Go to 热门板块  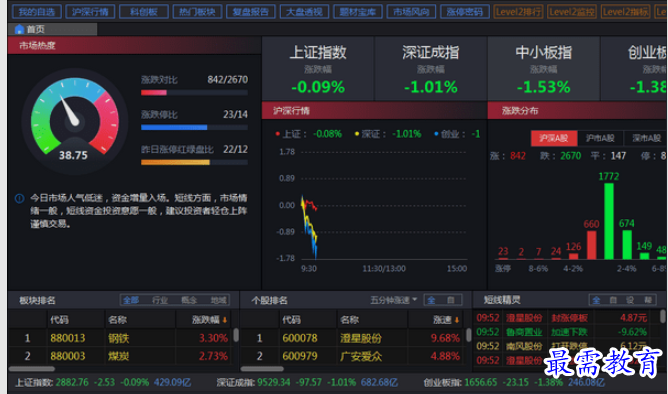pos(197,12)
